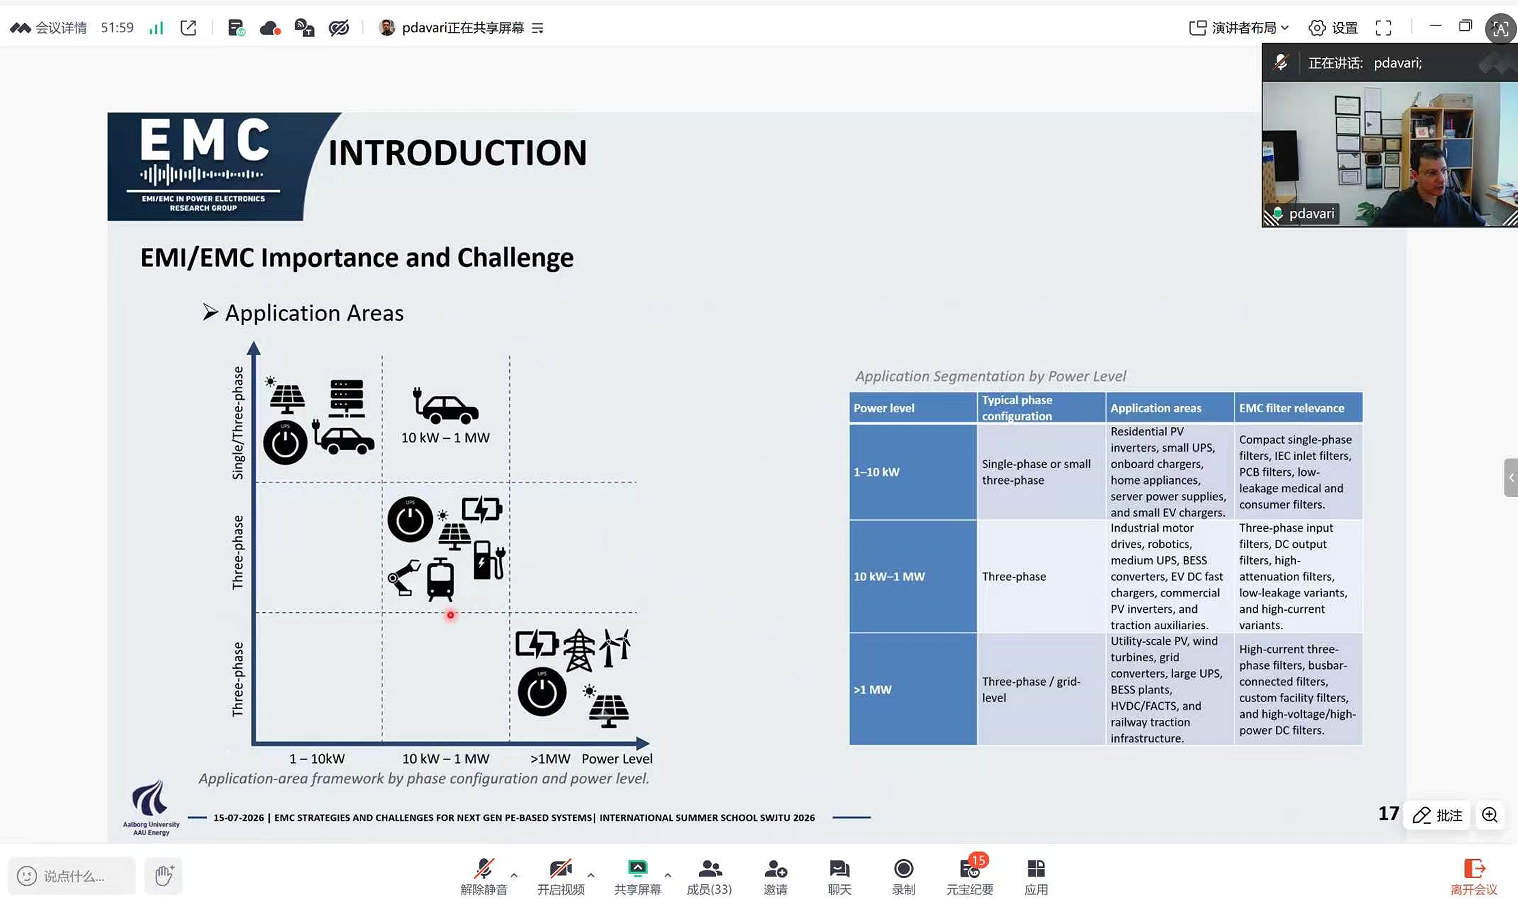Click the 'EMC filter relevance' table header
The image size is (1518, 899).
[x=1298, y=408]
